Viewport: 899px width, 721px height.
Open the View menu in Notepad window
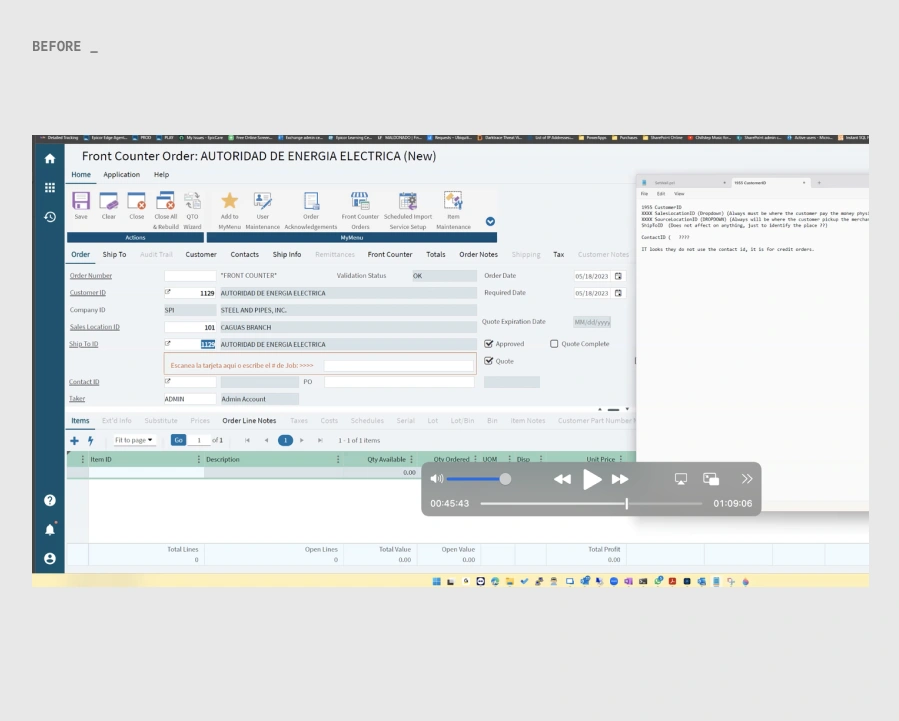pyautogui.click(x=679, y=194)
